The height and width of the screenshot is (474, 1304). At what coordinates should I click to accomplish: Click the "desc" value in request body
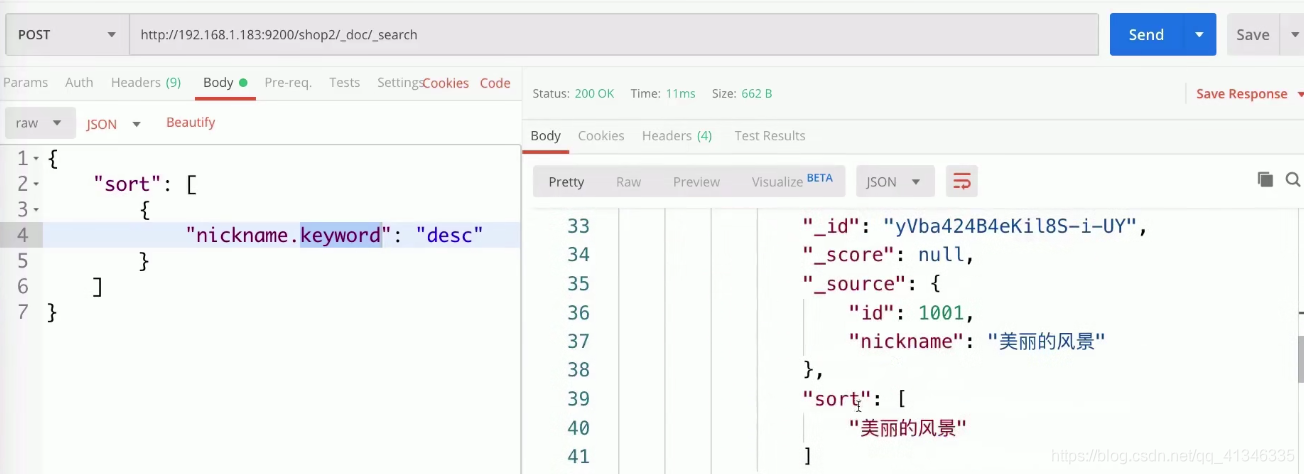pyautogui.click(x=450, y=235)
